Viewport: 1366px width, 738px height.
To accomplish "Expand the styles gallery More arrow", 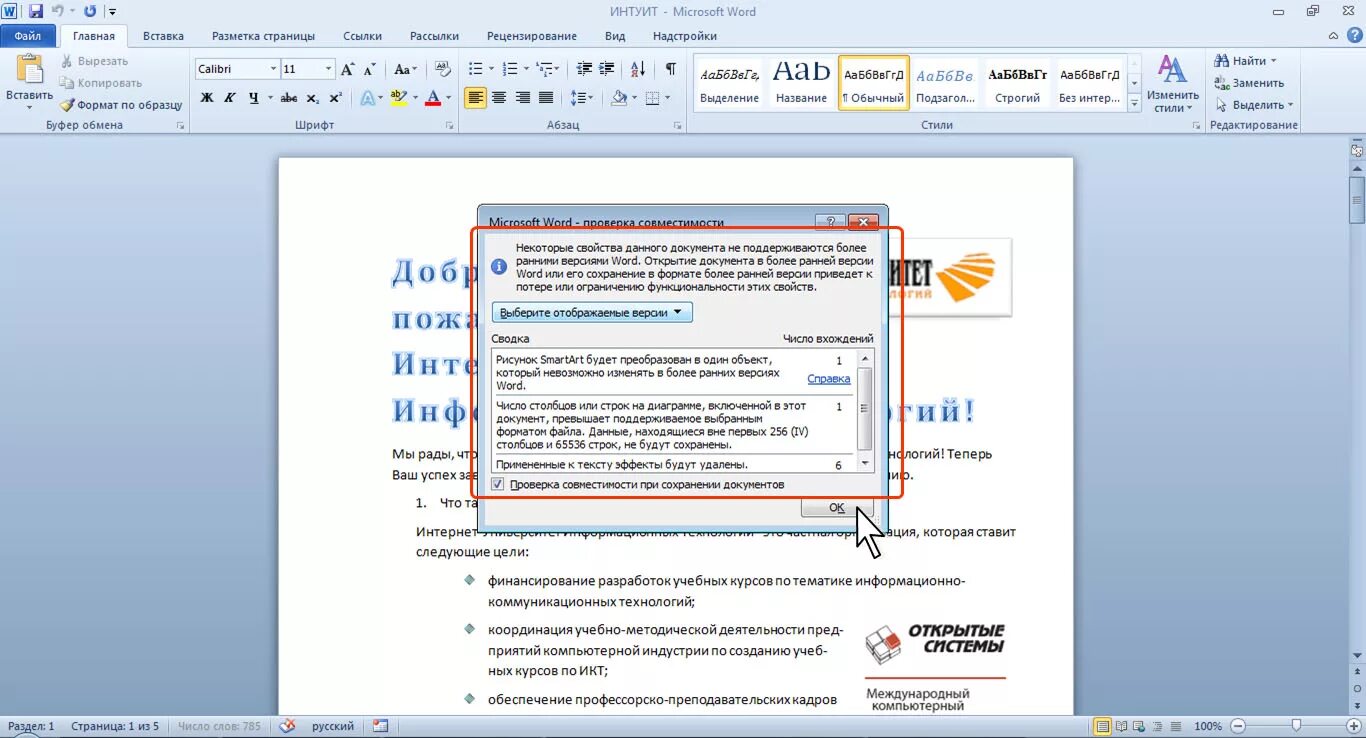I will pos(1134,102).
